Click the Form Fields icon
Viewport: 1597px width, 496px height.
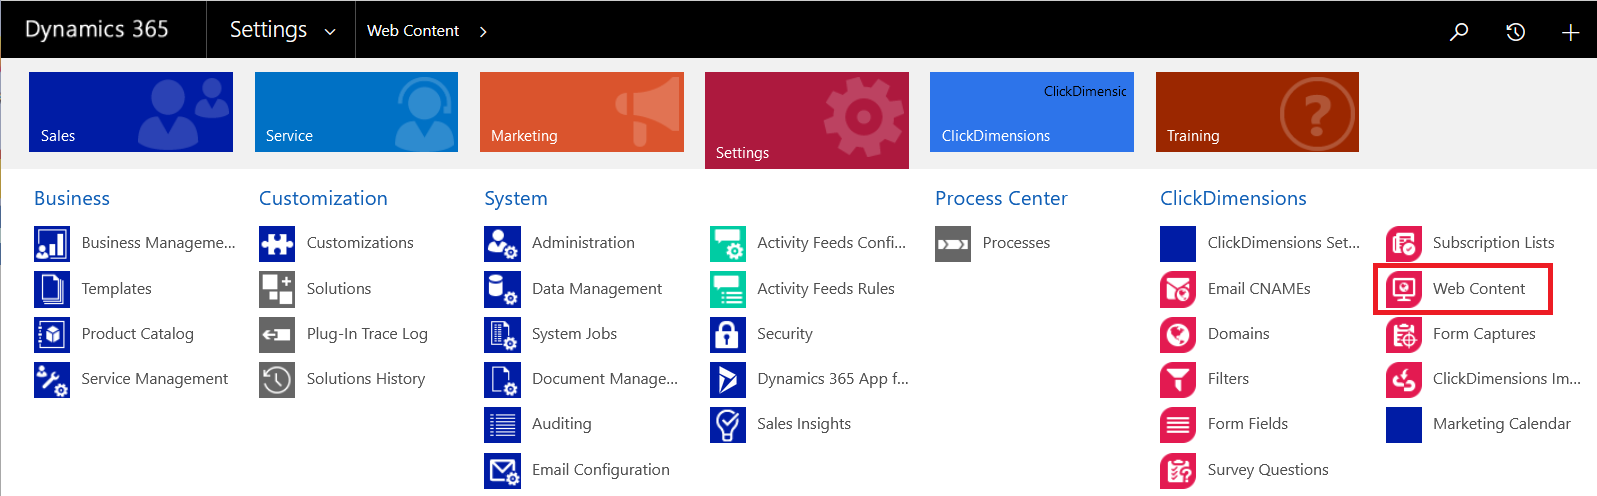pos(1178,424)
